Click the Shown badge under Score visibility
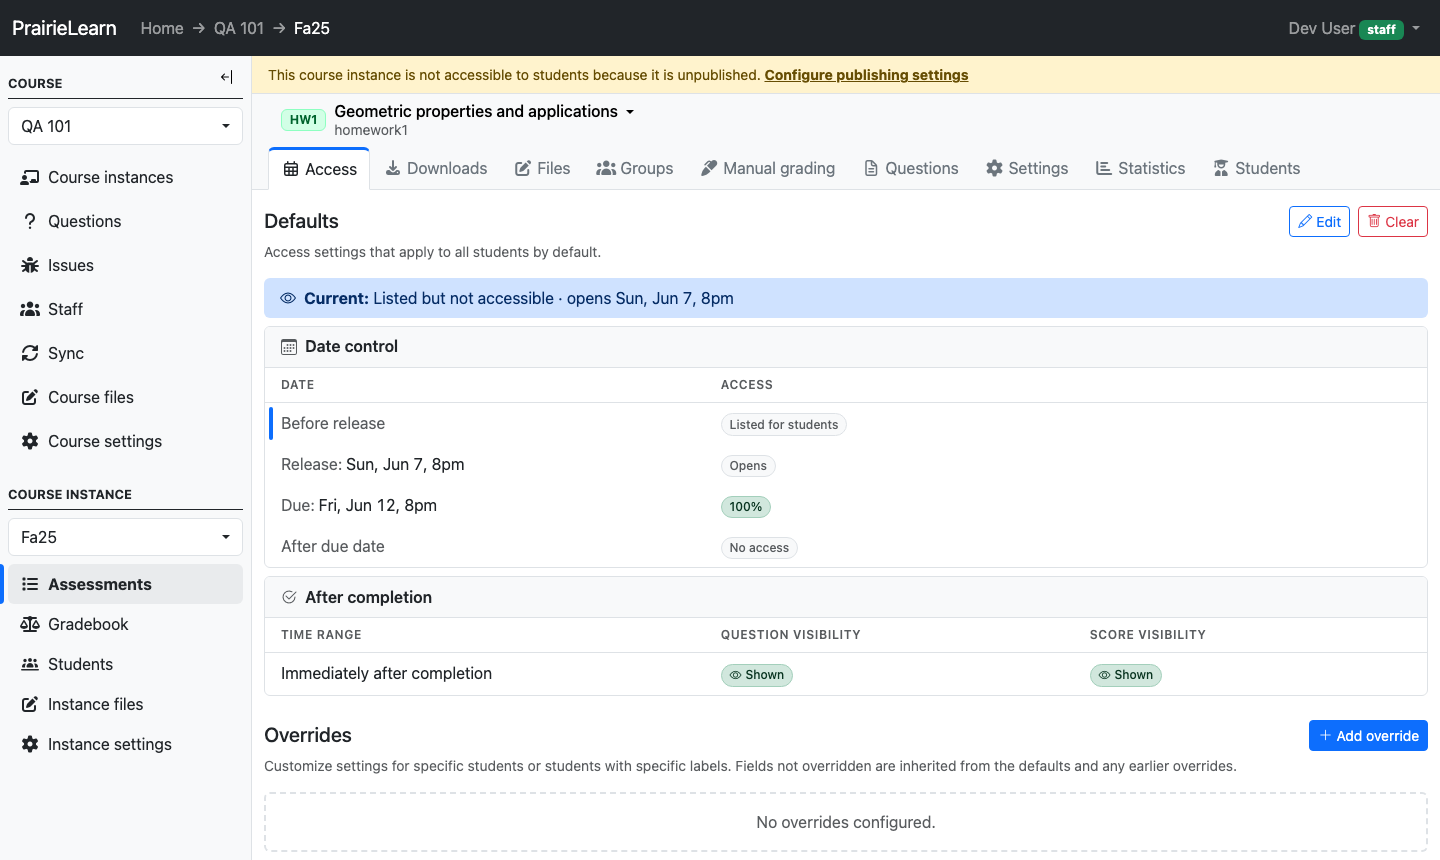The image size is (1440, 860). (1126, 675)
